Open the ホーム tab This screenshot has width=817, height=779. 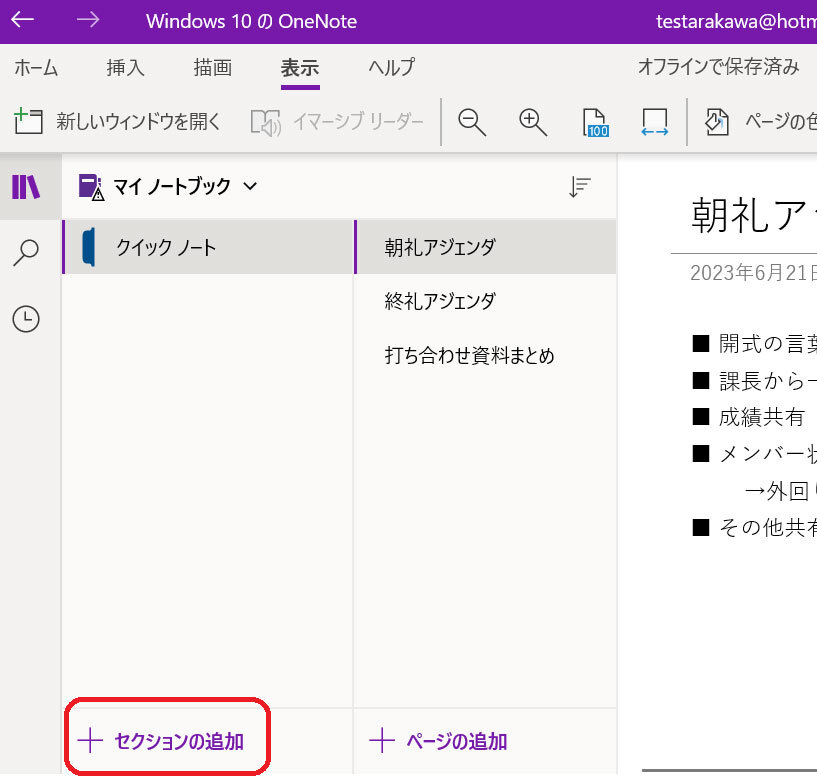(x=36, y=68)
